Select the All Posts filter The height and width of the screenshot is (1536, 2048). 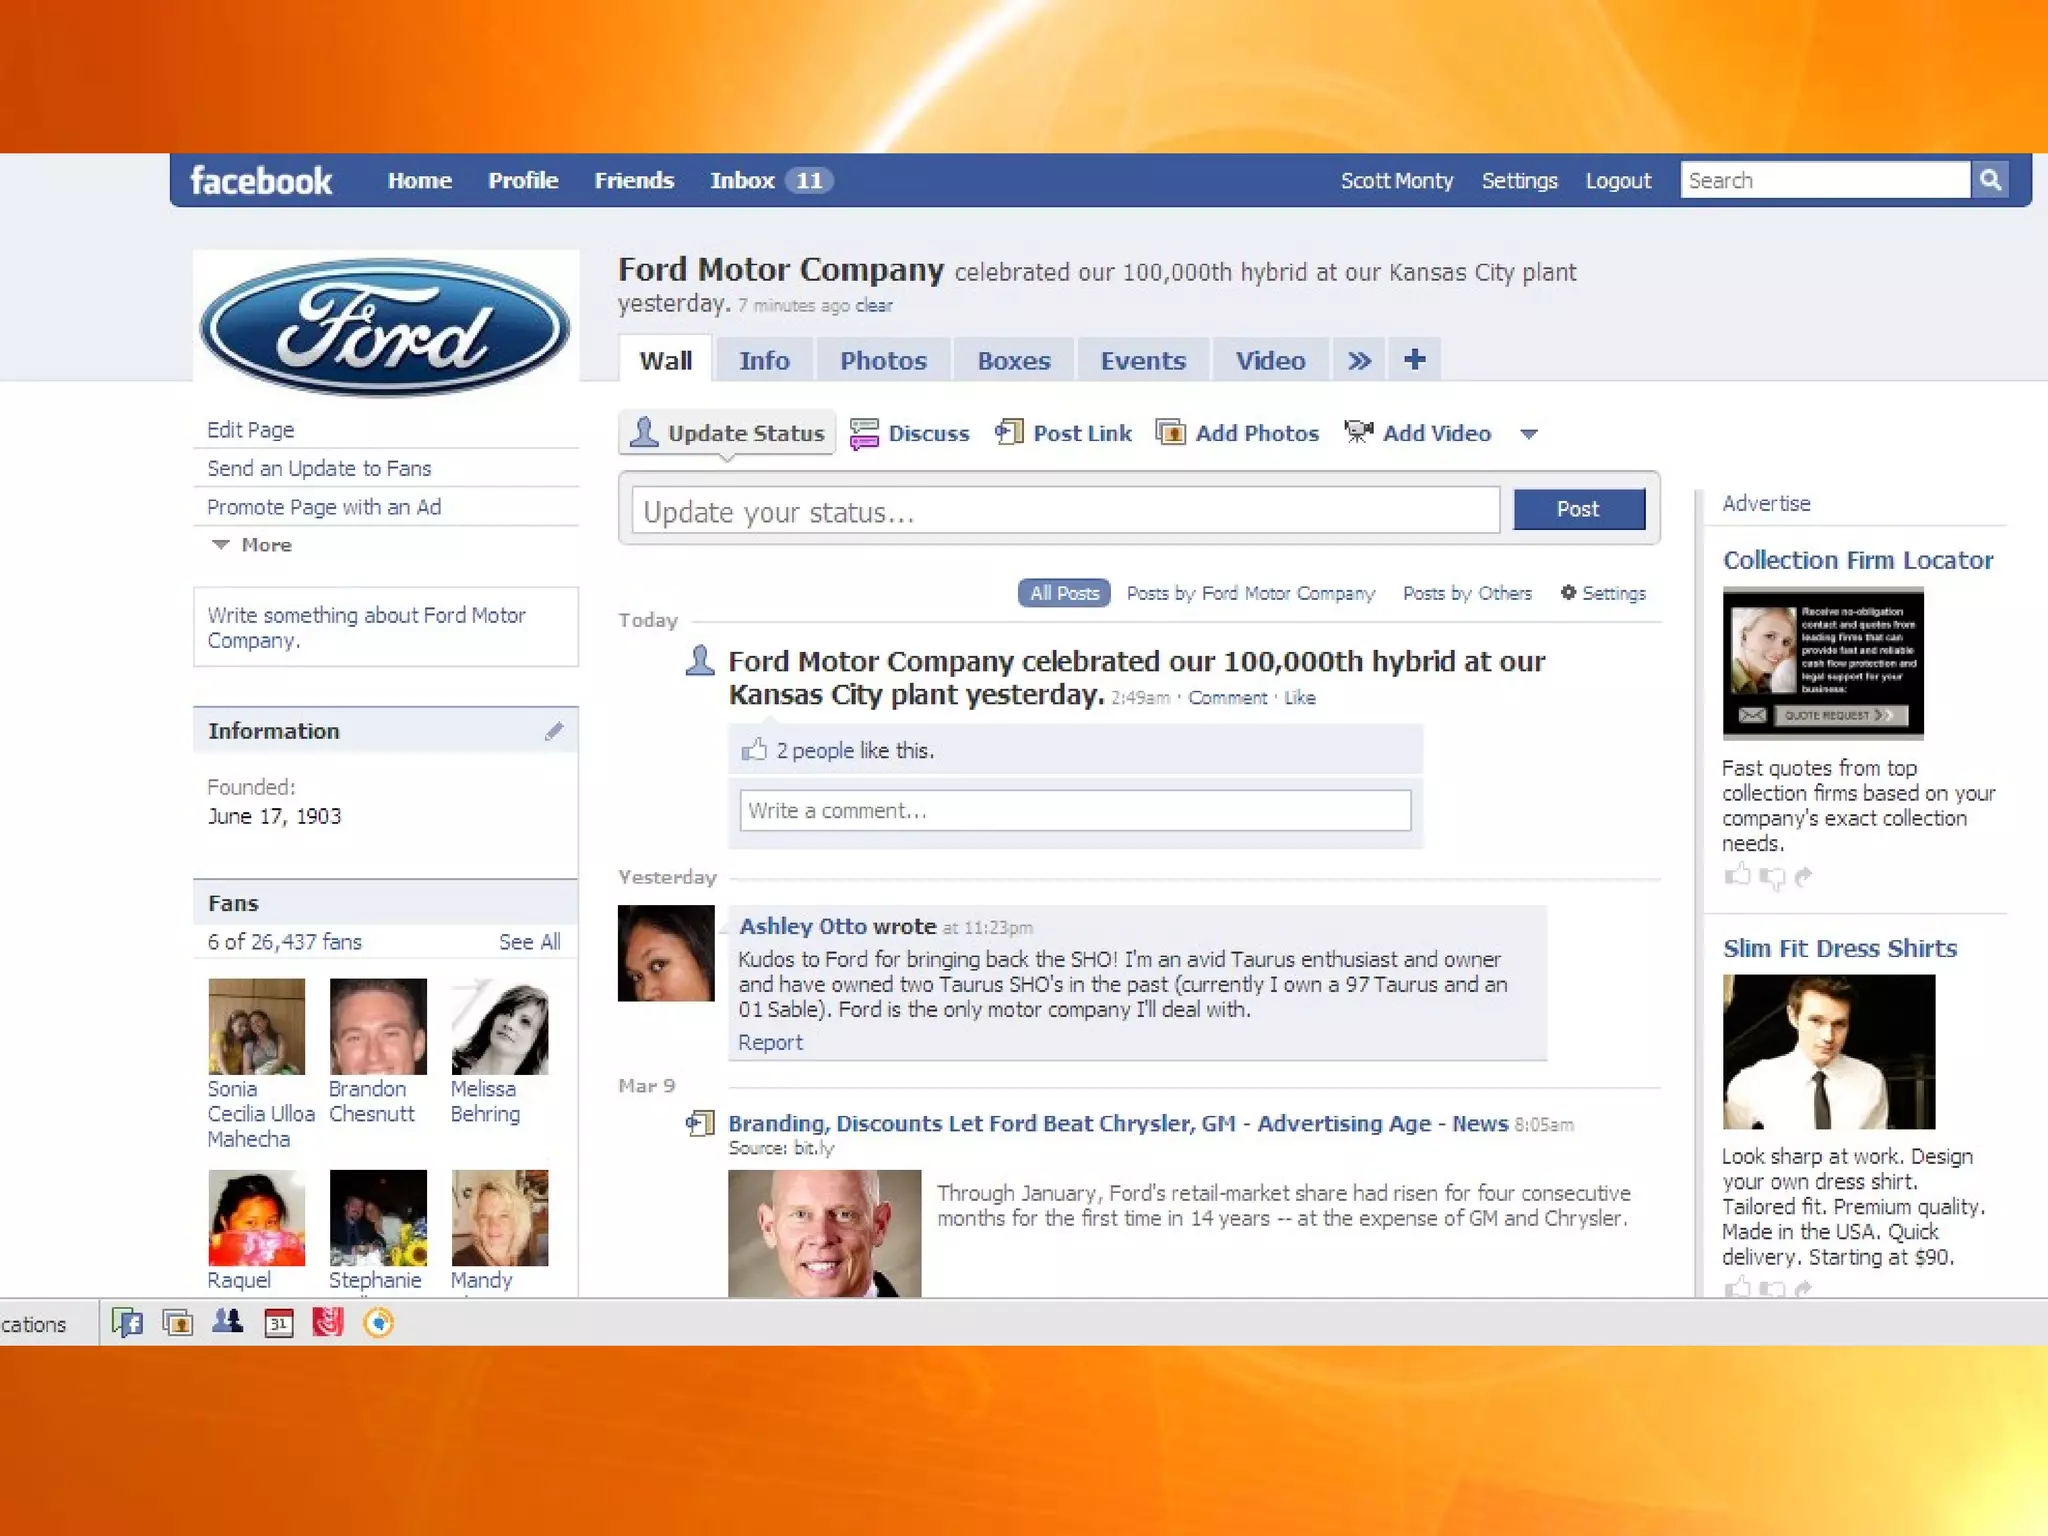tap(1064, 593)
